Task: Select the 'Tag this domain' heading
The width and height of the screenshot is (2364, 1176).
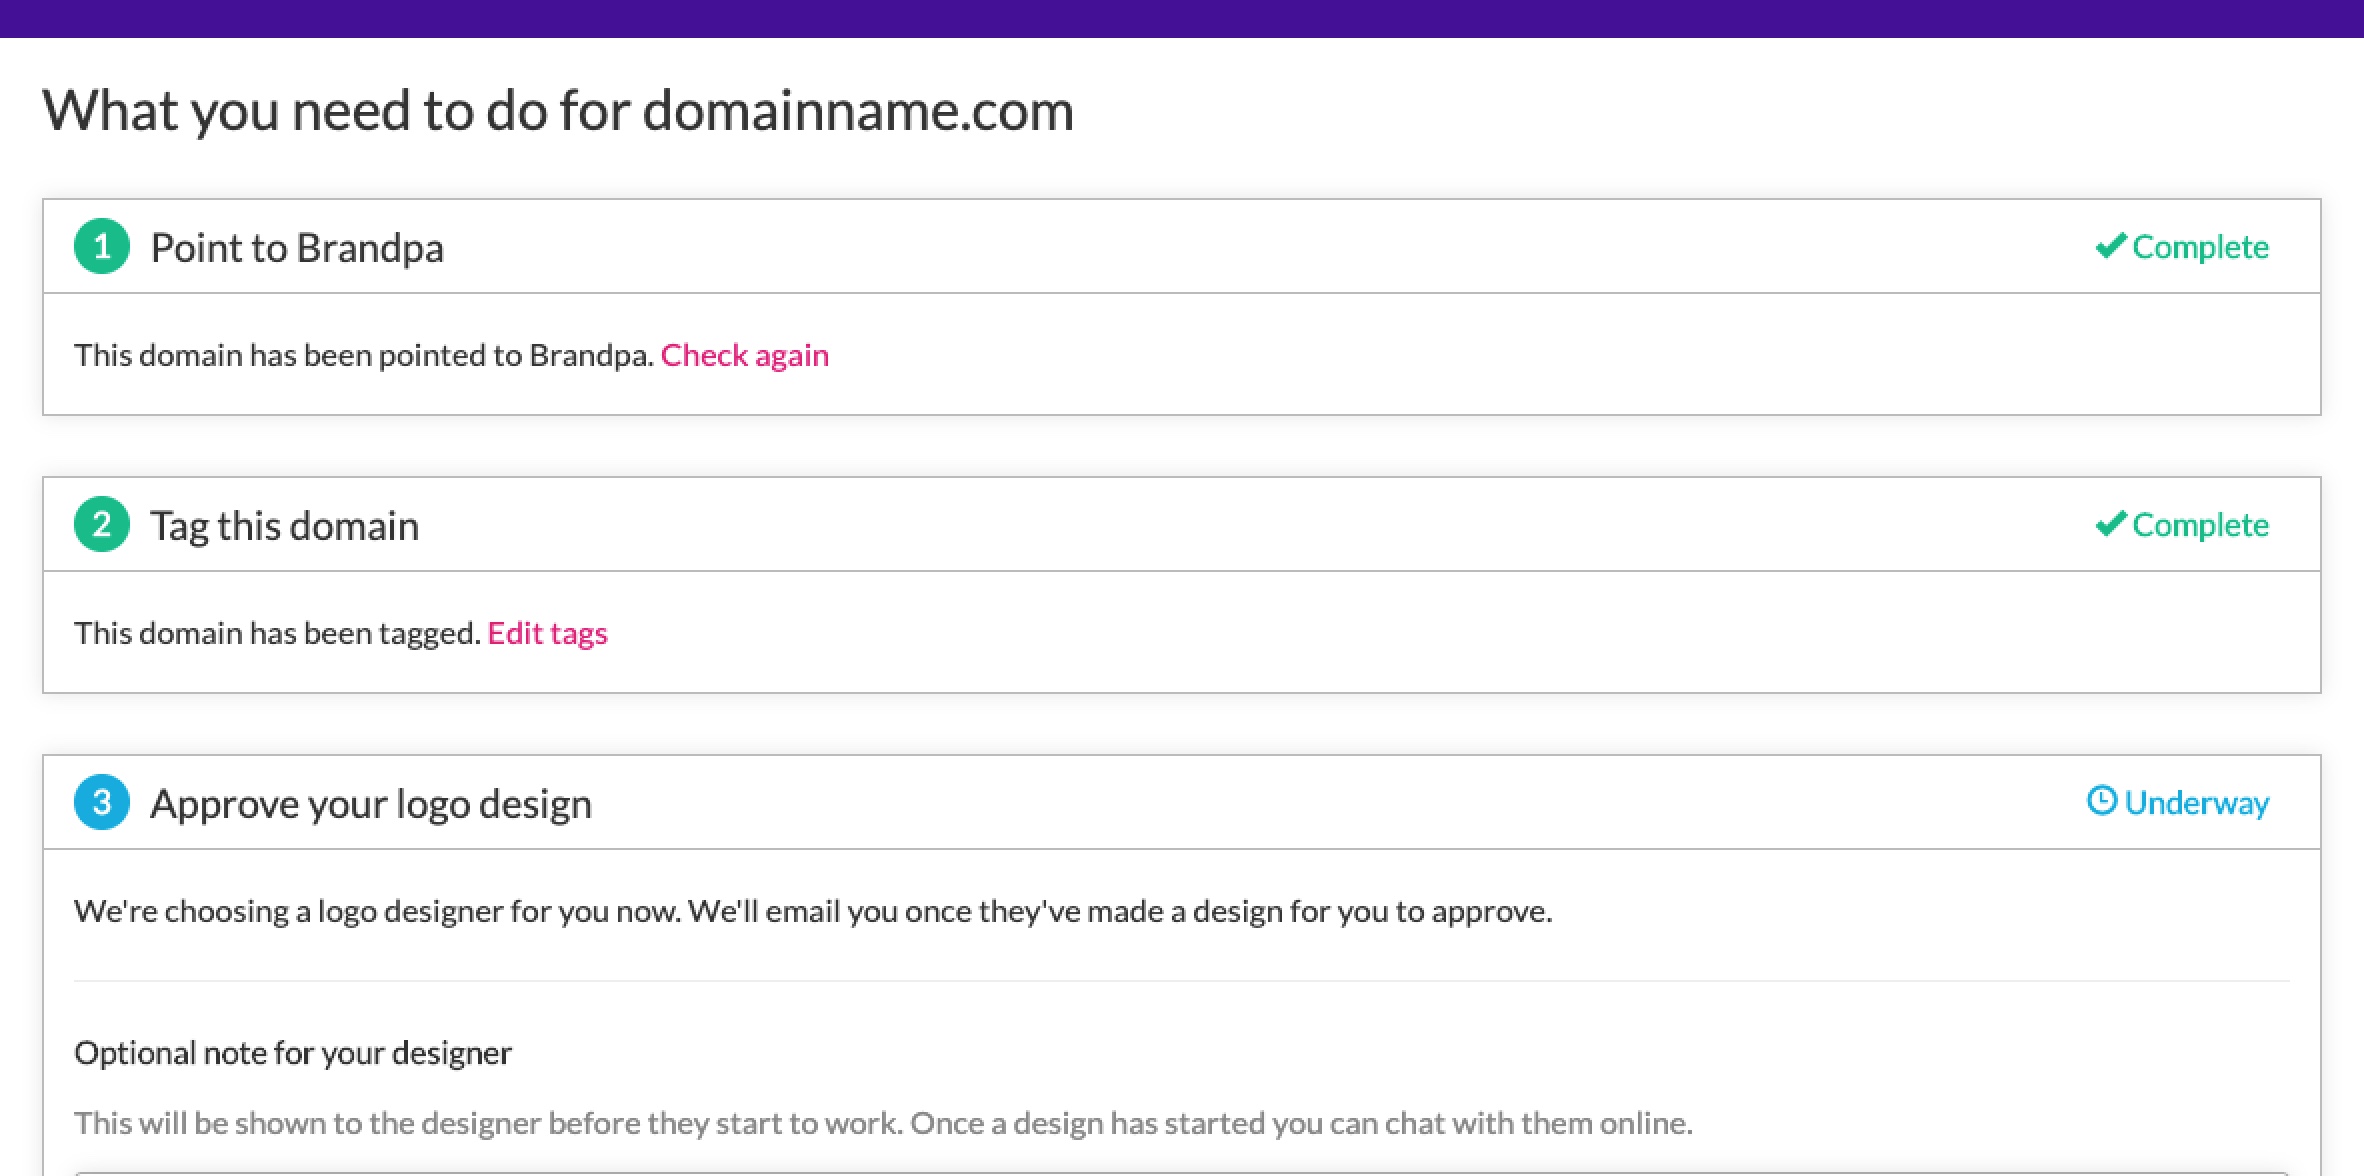Action: pos(285,526)
